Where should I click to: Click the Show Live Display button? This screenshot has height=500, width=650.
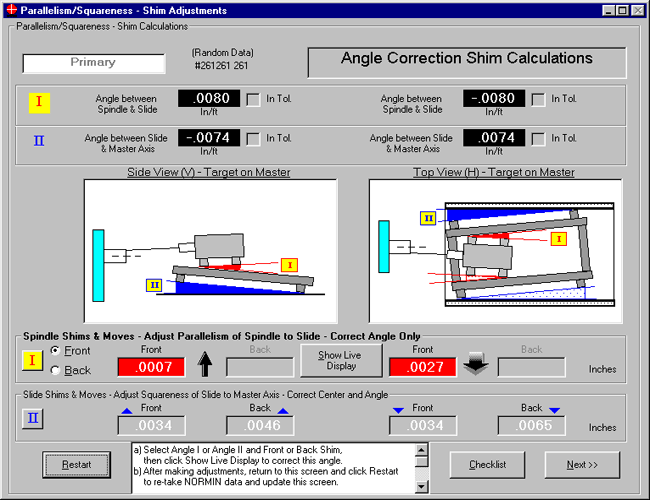[342, 360]
